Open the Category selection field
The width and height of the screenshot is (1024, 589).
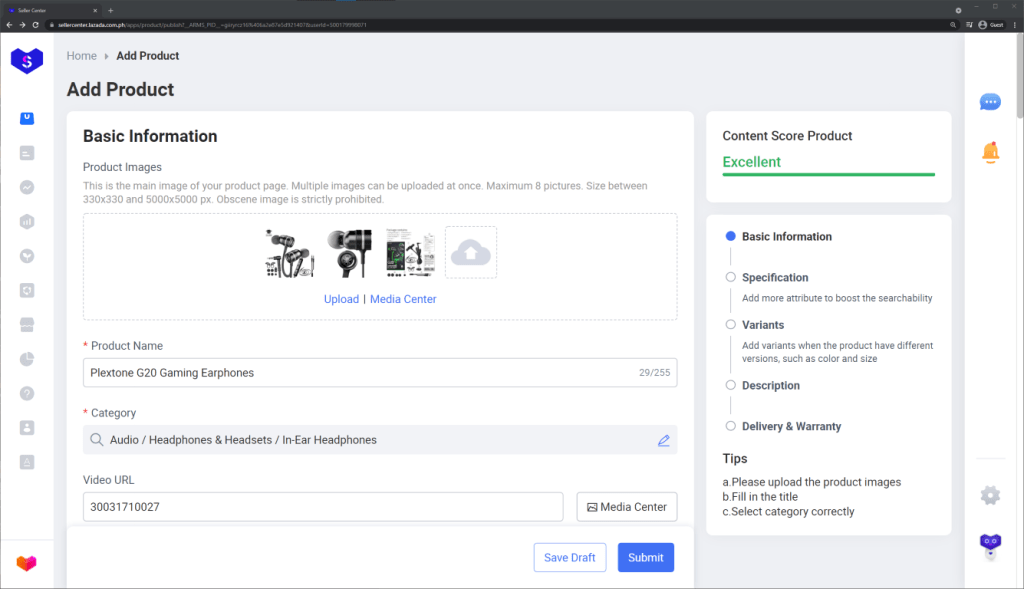coord(370,440)
